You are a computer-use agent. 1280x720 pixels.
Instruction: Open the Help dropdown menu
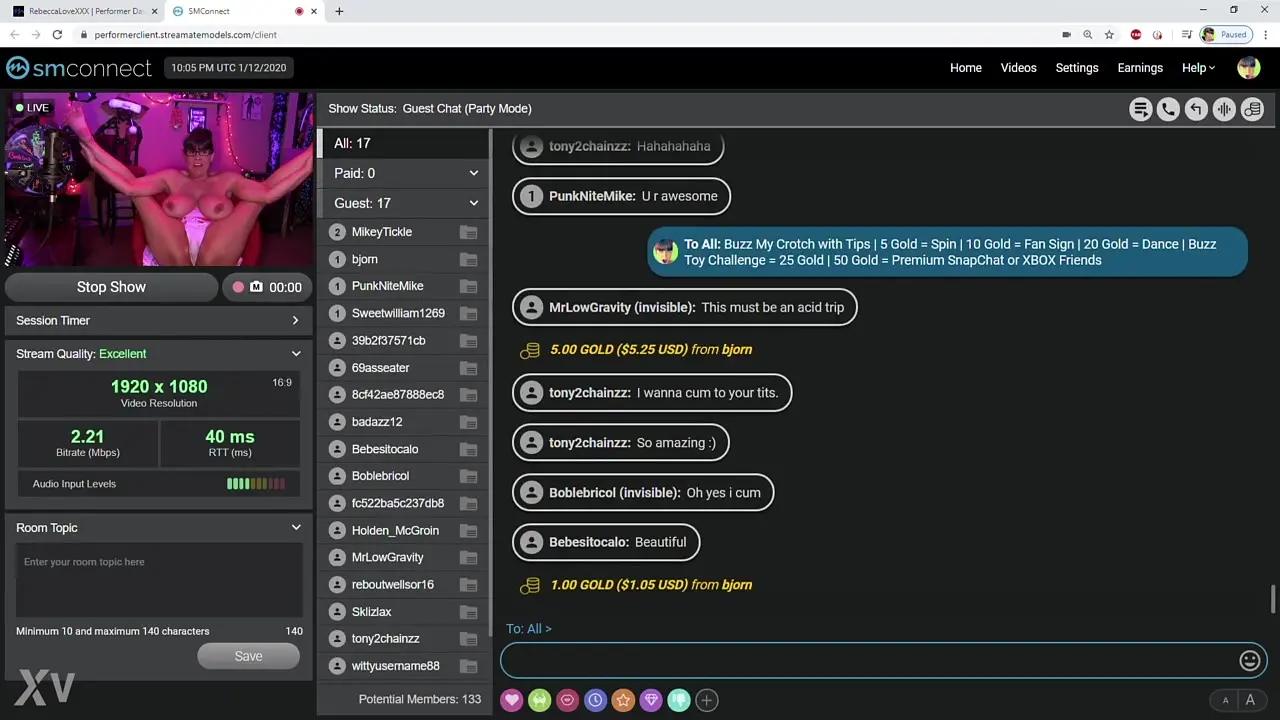(x=1198, y=68)
